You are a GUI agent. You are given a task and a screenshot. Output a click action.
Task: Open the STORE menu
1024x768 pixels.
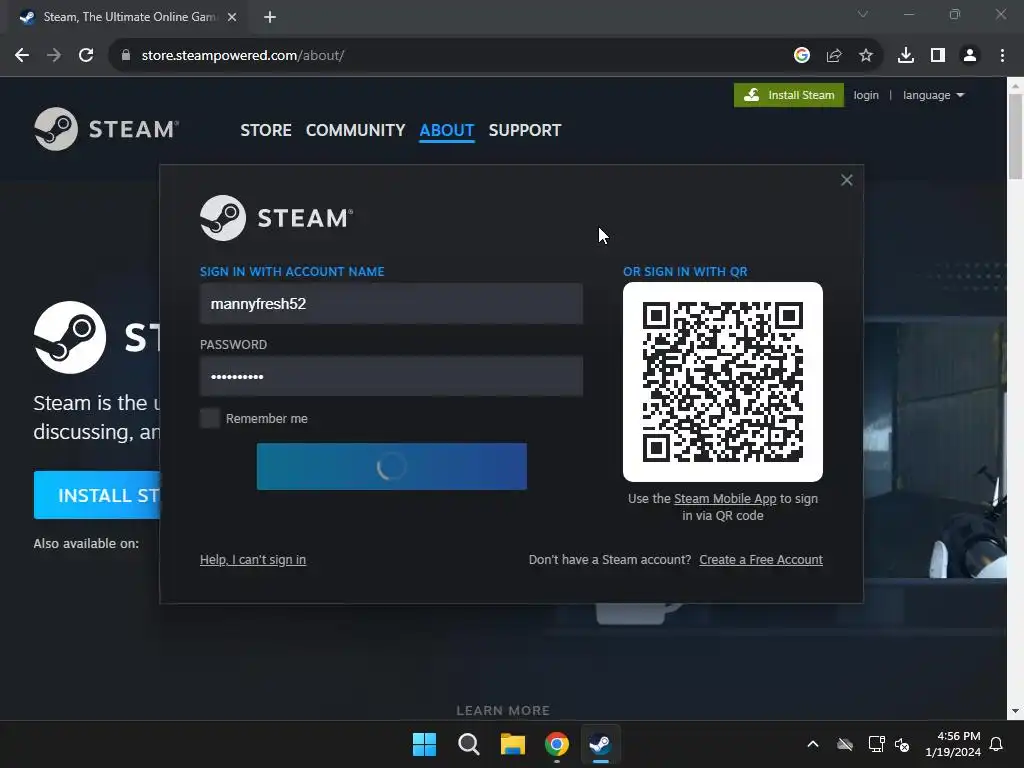(x=266, y=130)
